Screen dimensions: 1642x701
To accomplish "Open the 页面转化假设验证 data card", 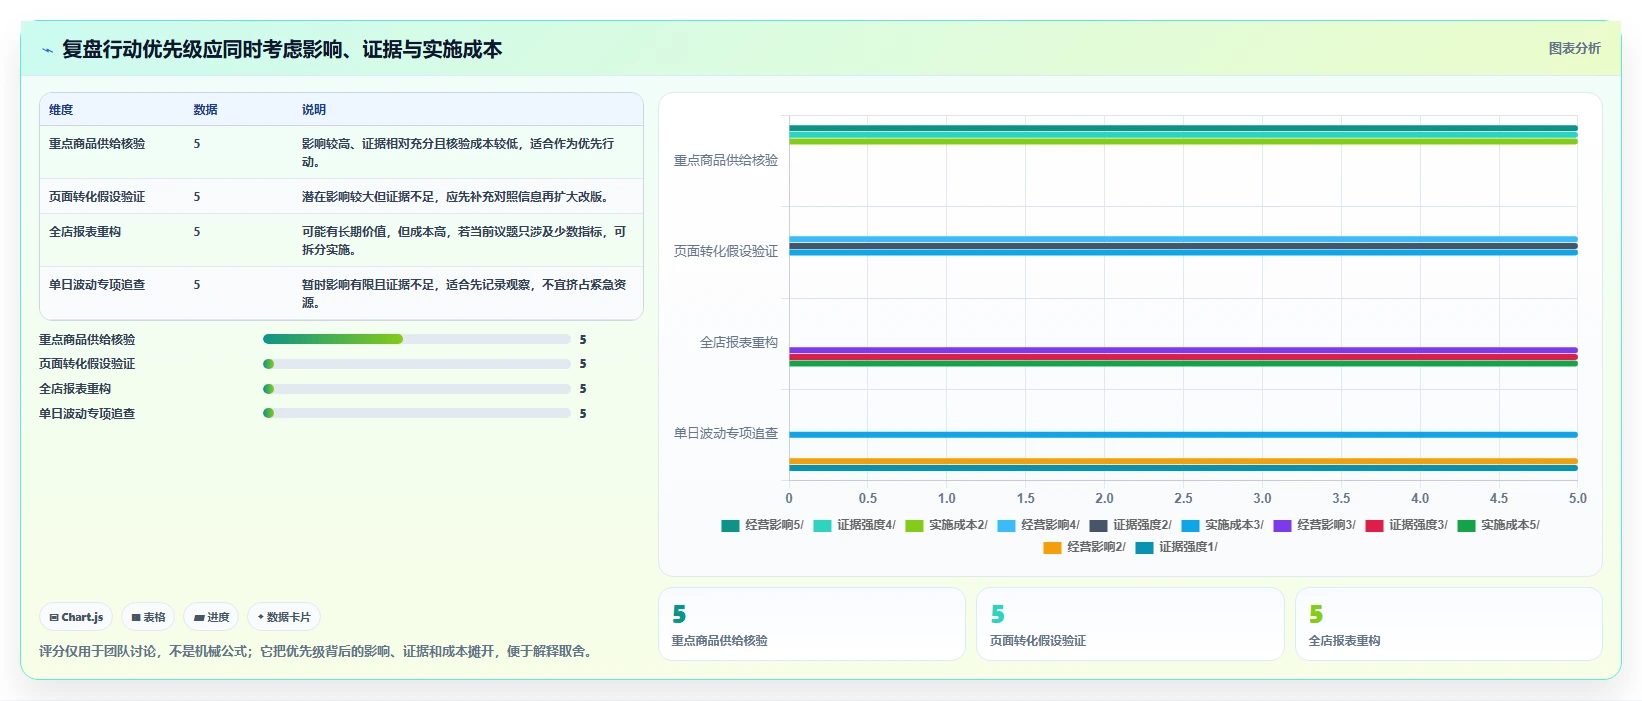I will click(x=1130, y=624).
